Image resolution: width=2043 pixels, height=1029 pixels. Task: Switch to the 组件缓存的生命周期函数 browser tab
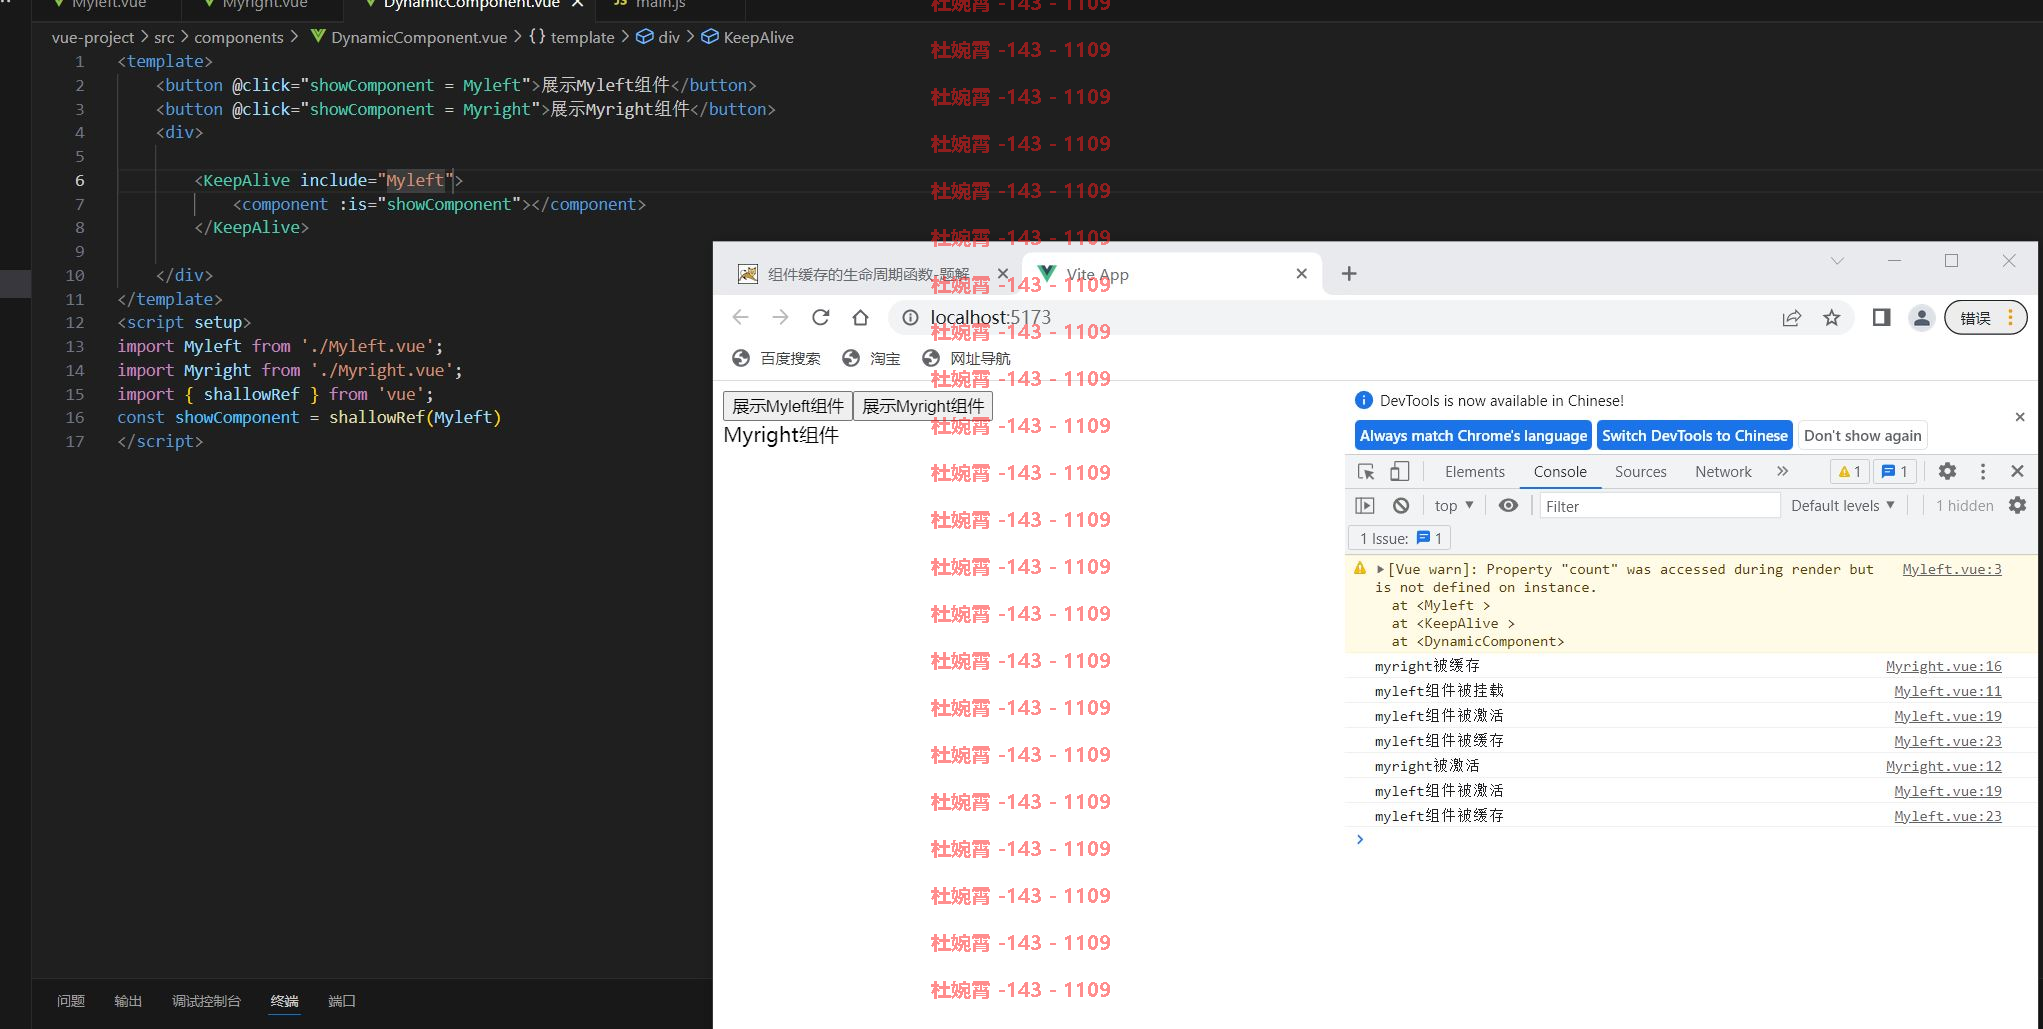[868, 274]
